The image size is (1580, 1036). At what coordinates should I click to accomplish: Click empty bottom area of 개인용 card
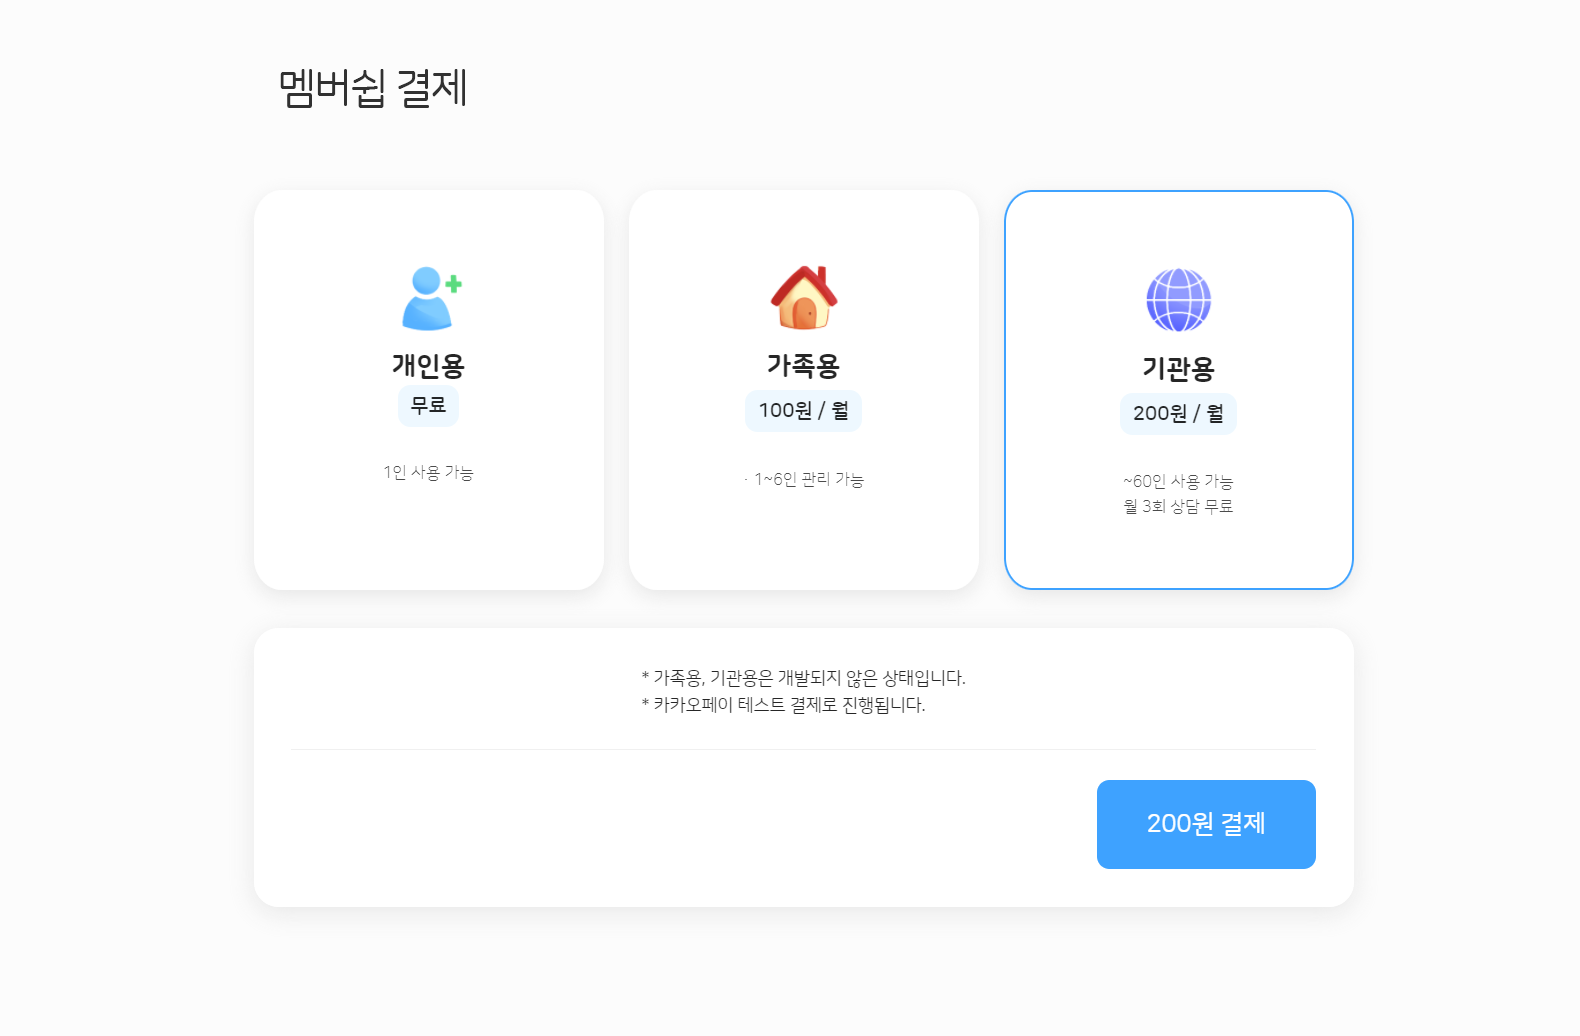point(428,545)
